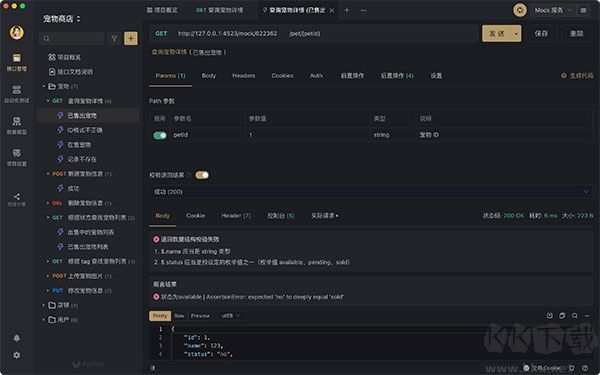Toggle the 校验返回结果 switch
600x375 pixels.
[x=202, y=175]
